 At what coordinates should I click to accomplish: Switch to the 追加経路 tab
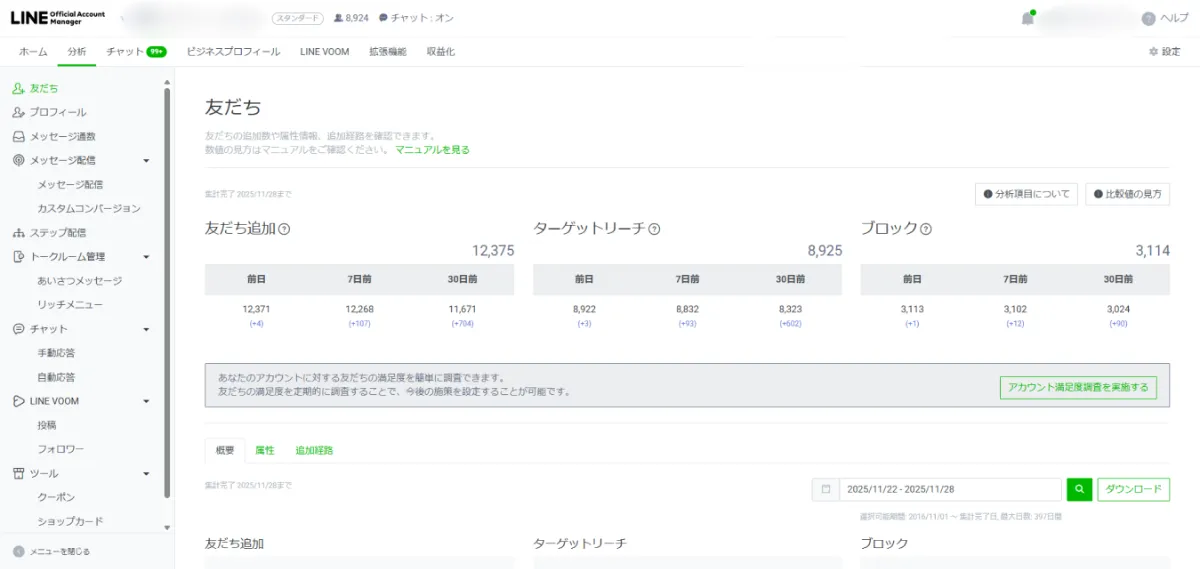(314, 450)
